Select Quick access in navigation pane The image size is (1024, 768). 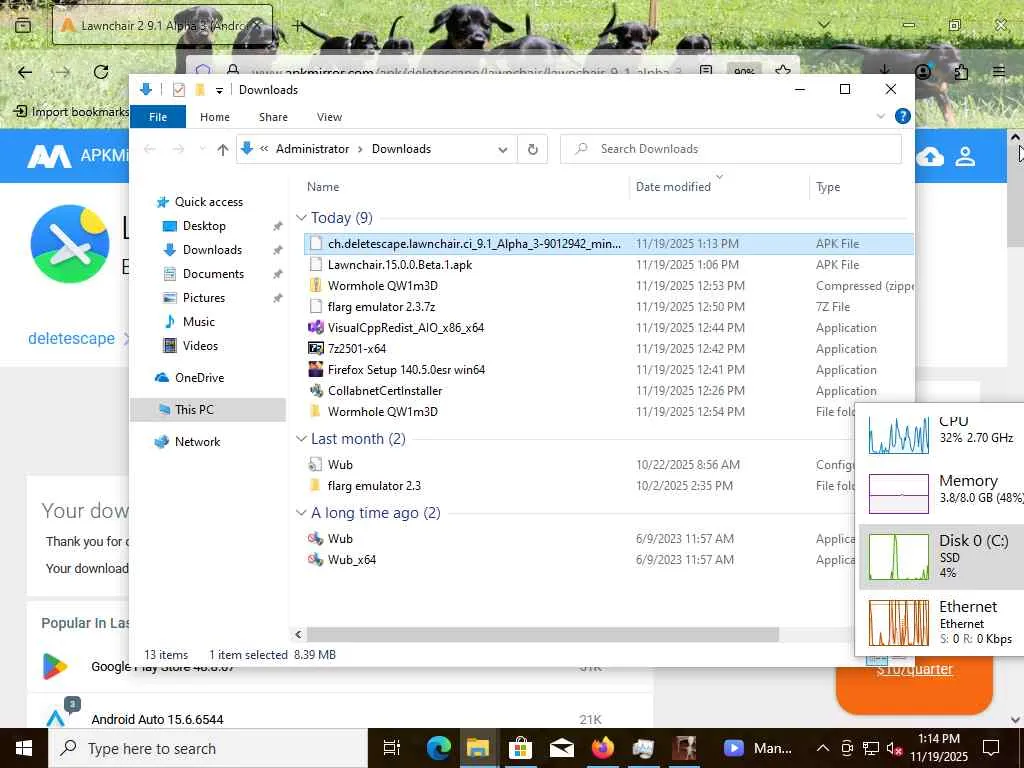pos(208,202)
